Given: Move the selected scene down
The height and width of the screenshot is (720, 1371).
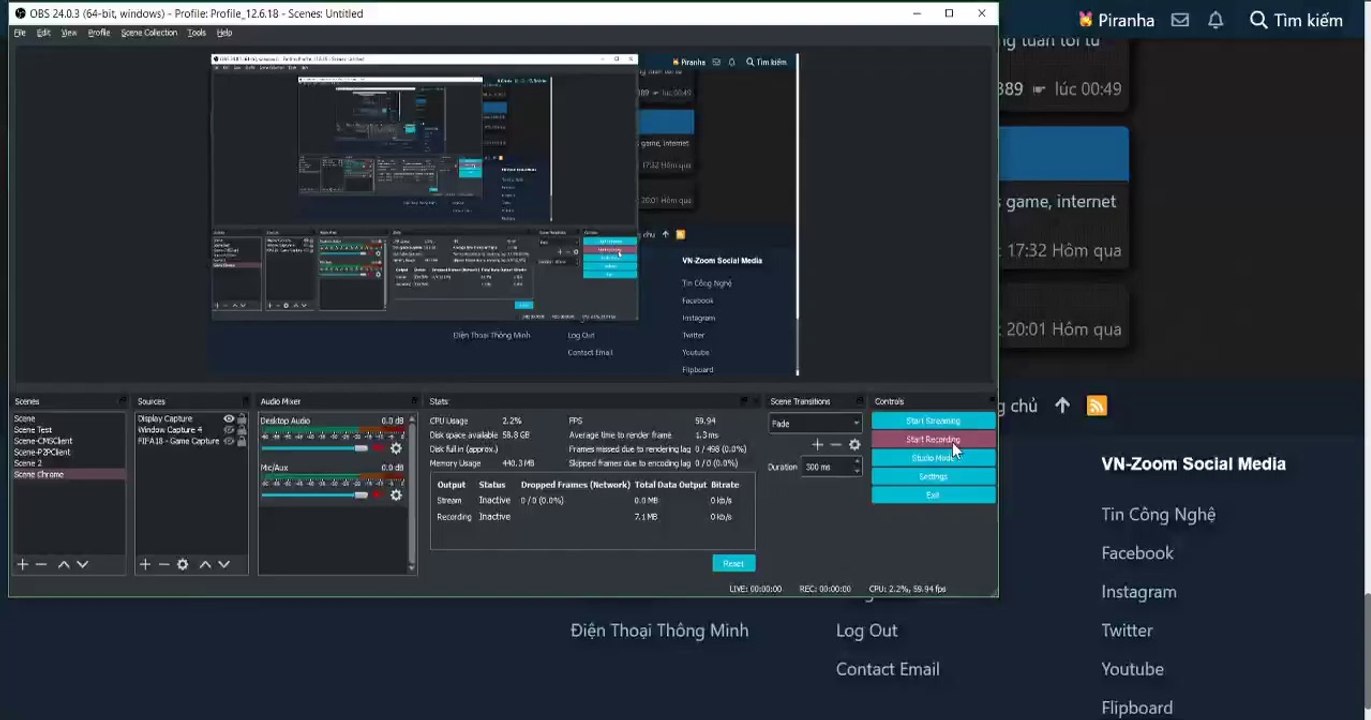Looking at the screenshot, I should point(83,565).
